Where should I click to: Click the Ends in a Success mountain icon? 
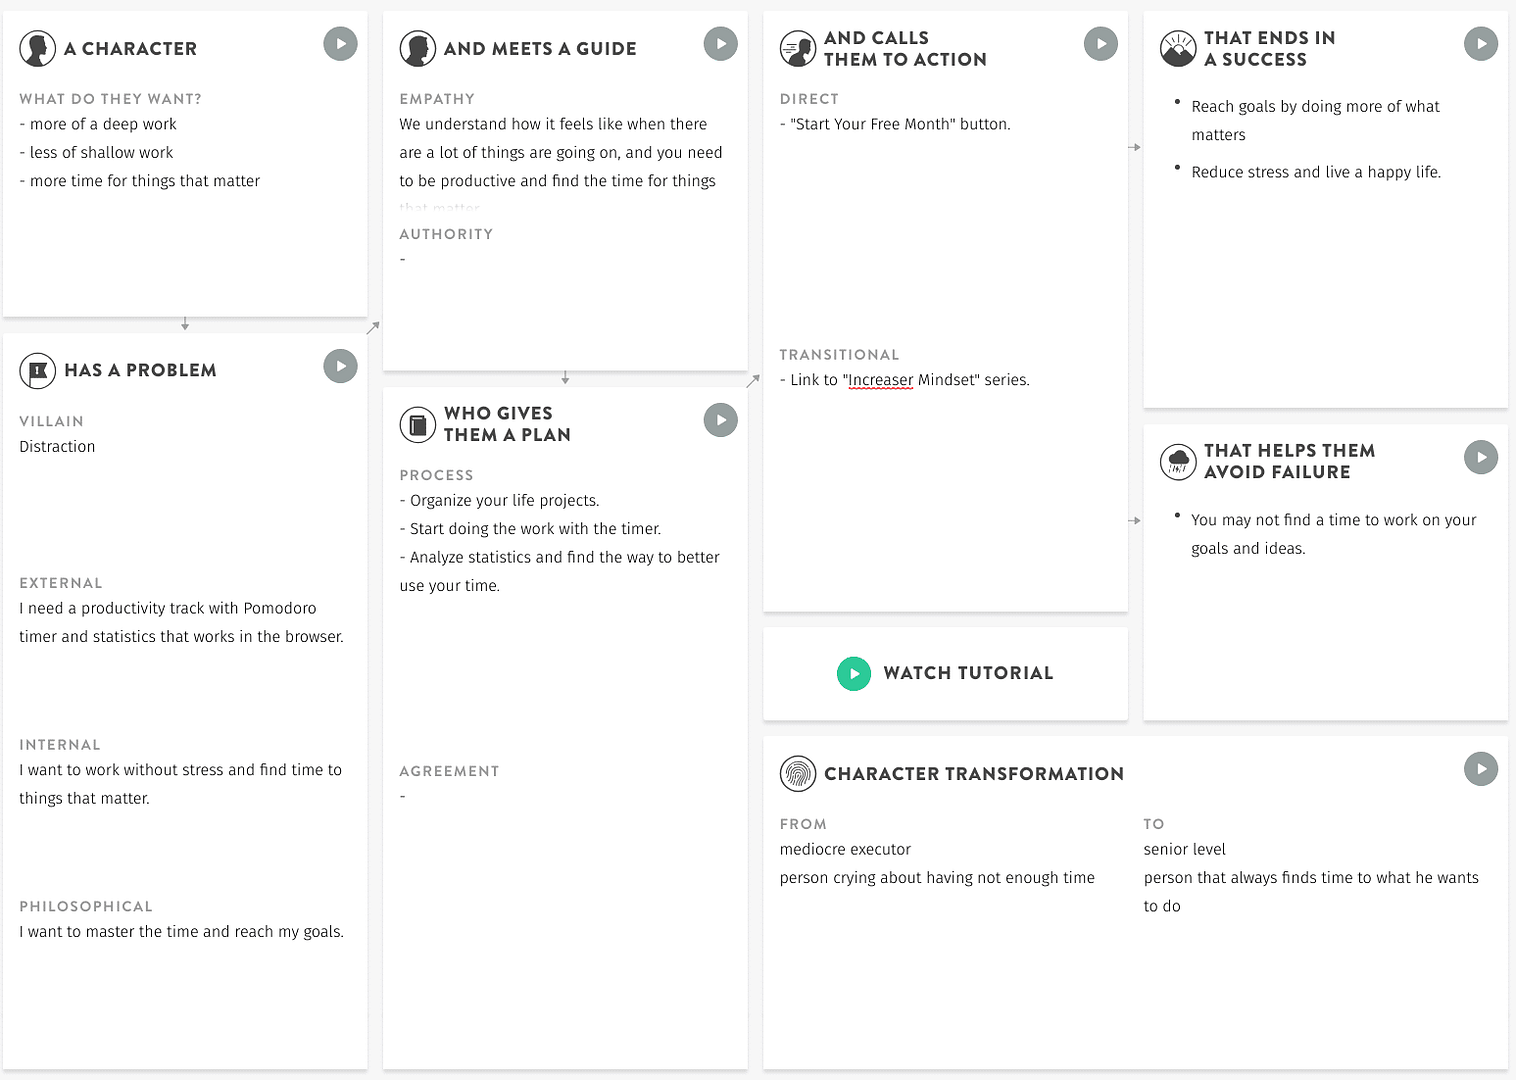[1178, 48]
